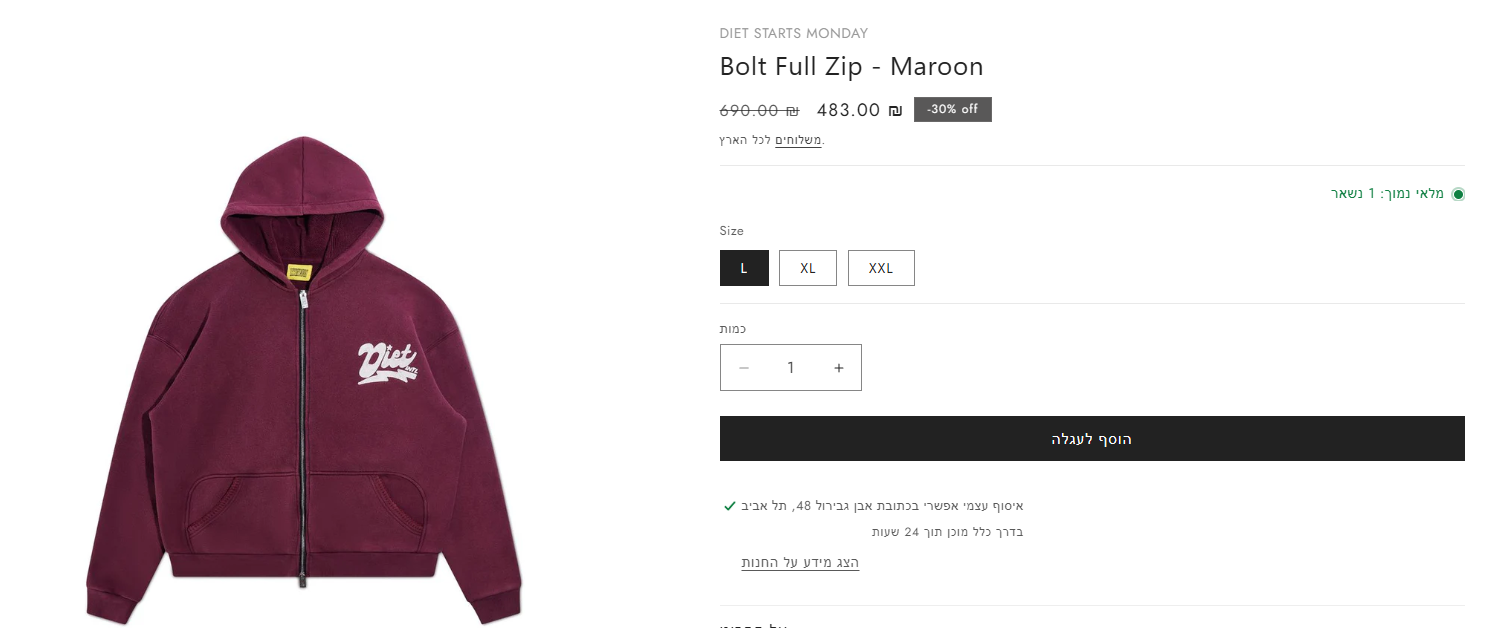Click the DIET STARTS MONDAY brand name
The image size is (1508, 628).
794,34
